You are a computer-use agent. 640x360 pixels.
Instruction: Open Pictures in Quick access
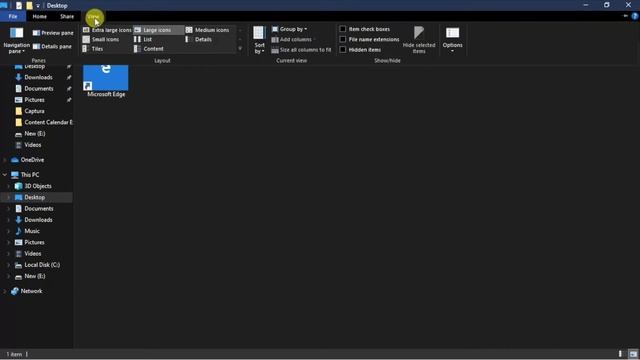coord(34,100)
